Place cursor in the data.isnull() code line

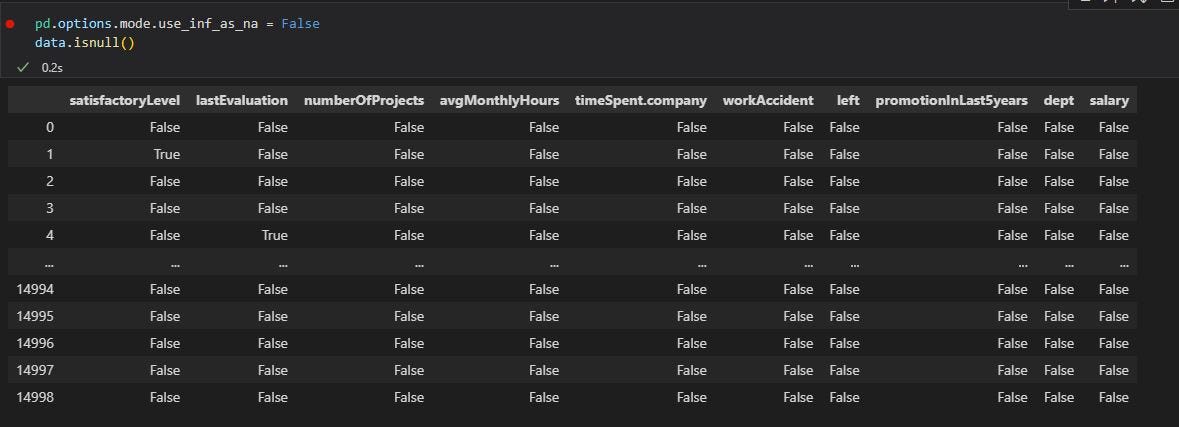pyautogui.click(x=84, y=44)
